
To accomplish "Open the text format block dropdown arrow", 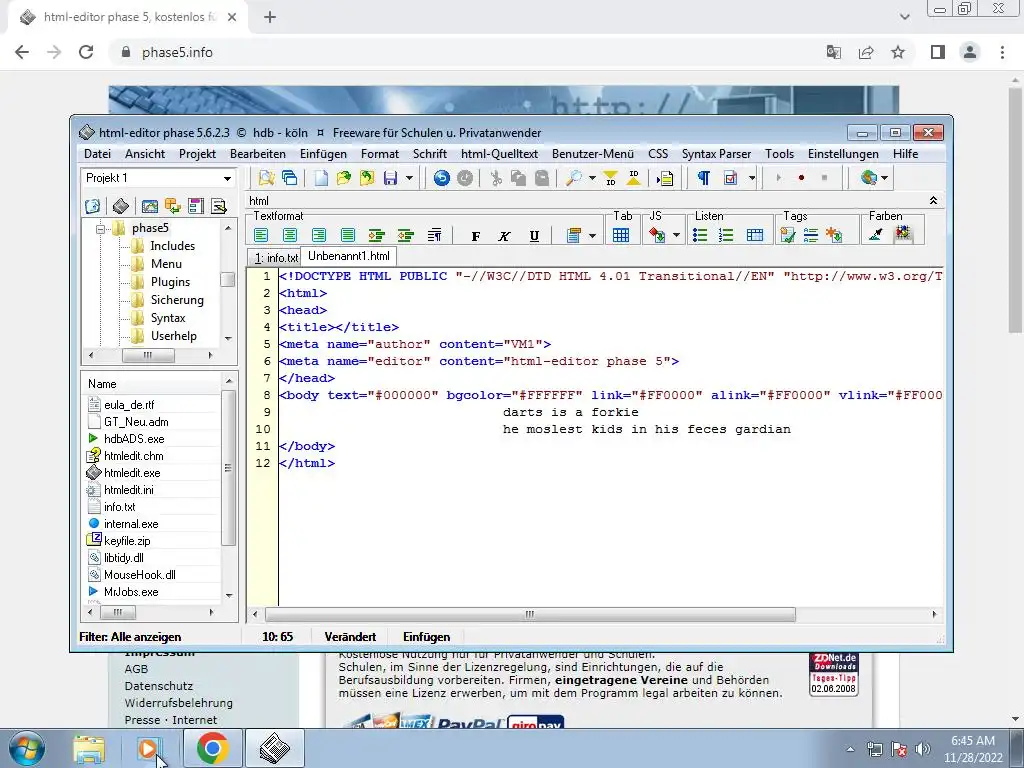I will (592, 236).
